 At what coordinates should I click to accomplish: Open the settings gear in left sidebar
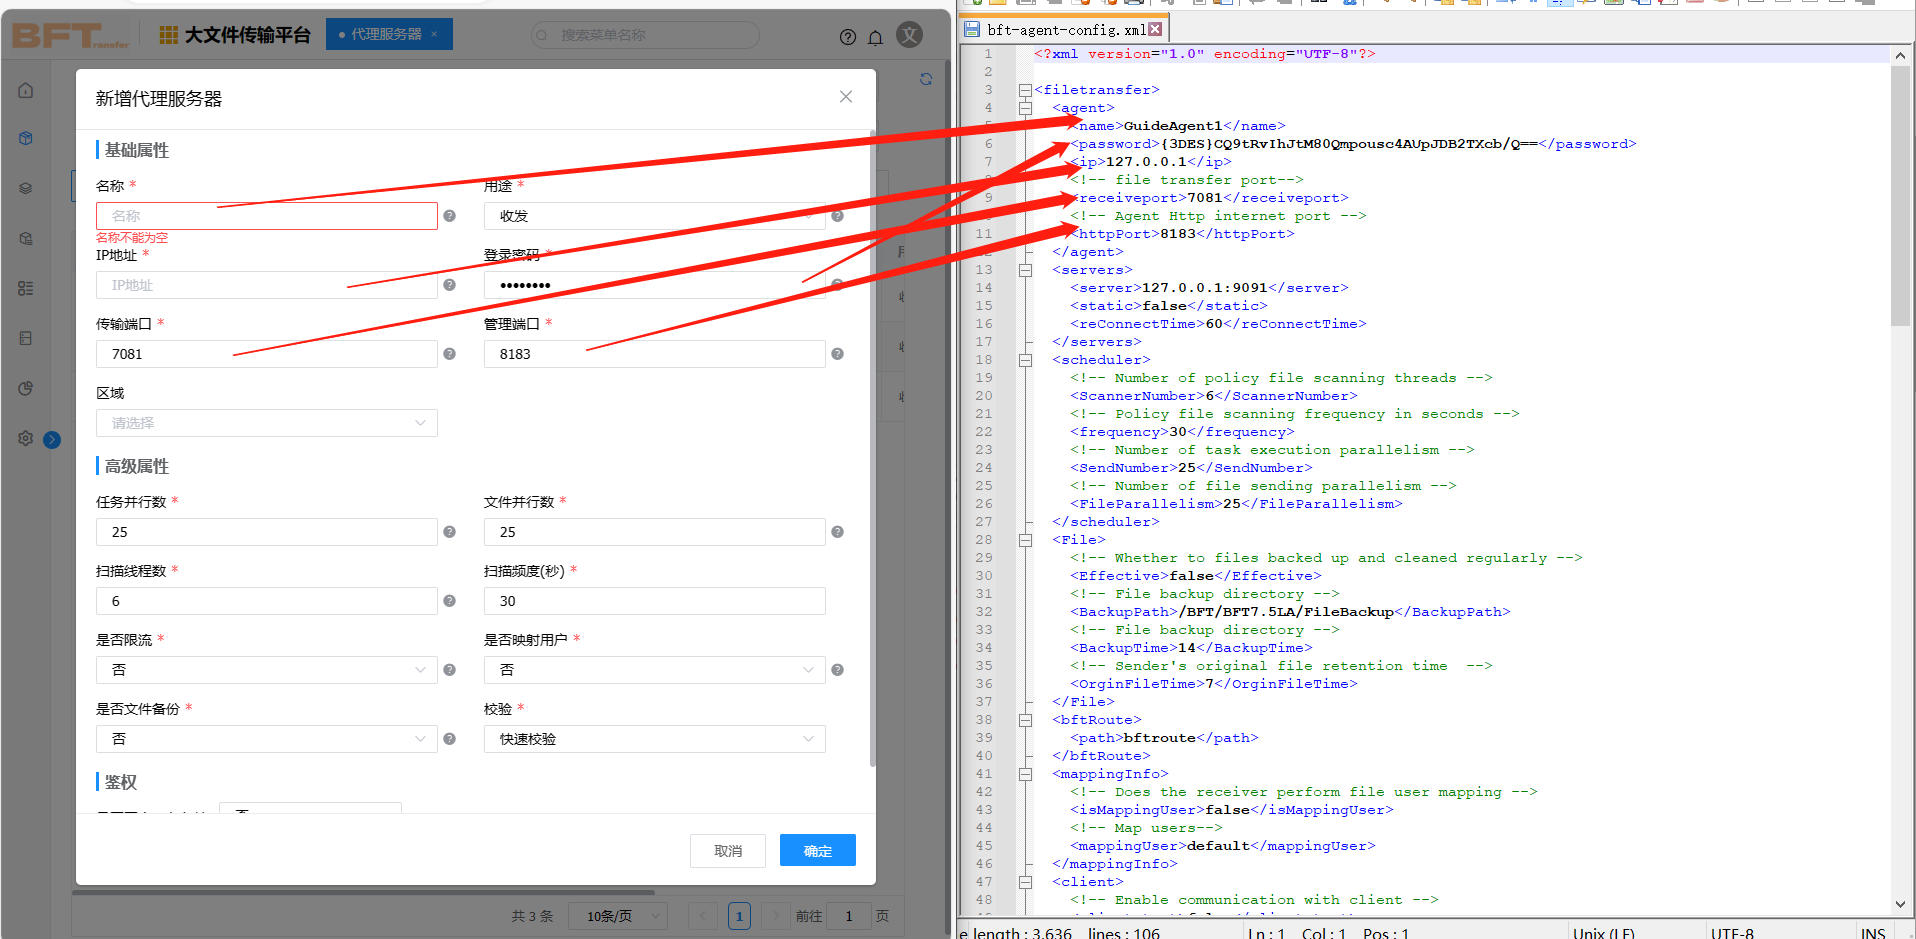click(x=26, y=438)
